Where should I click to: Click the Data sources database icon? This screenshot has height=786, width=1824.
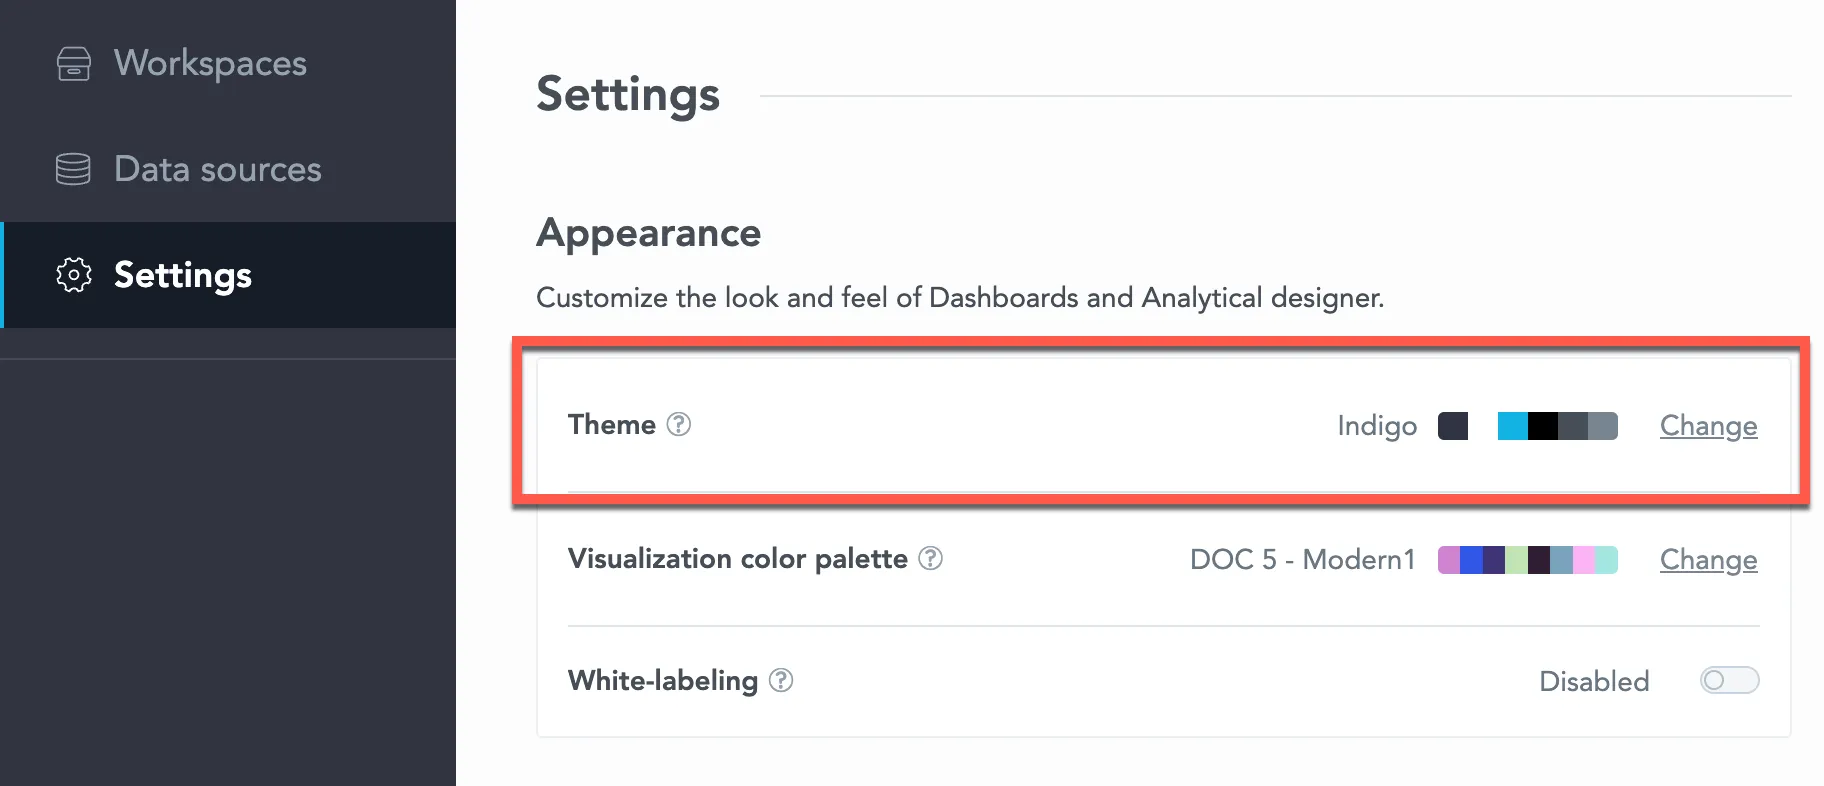pyautogui.click(x=72, y=169)
